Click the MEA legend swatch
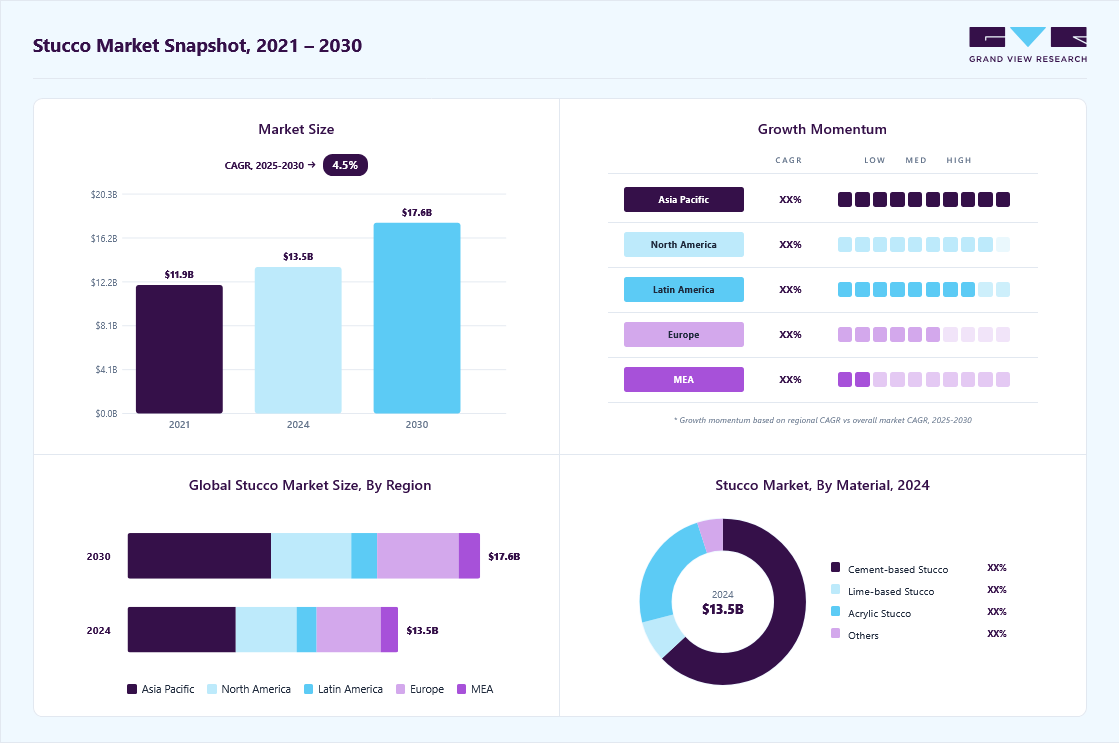This screenshot has height=743, width=1120. (461, 689)
